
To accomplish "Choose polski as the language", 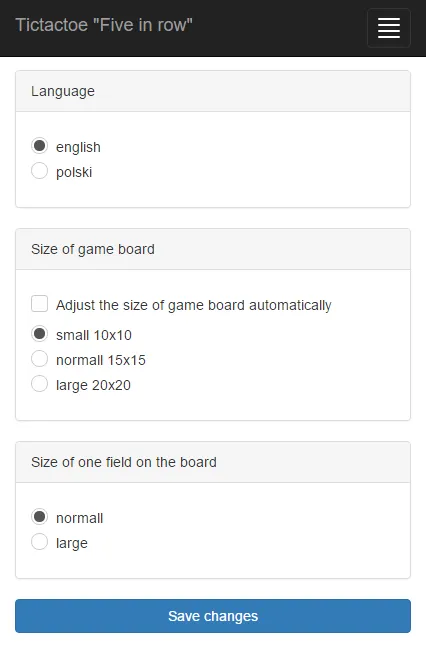I will [x=40, y=171].
